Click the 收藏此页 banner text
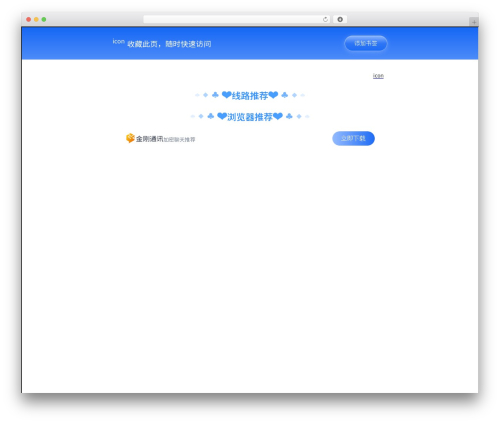Screen dimensions: 500x423 point(169,44)
